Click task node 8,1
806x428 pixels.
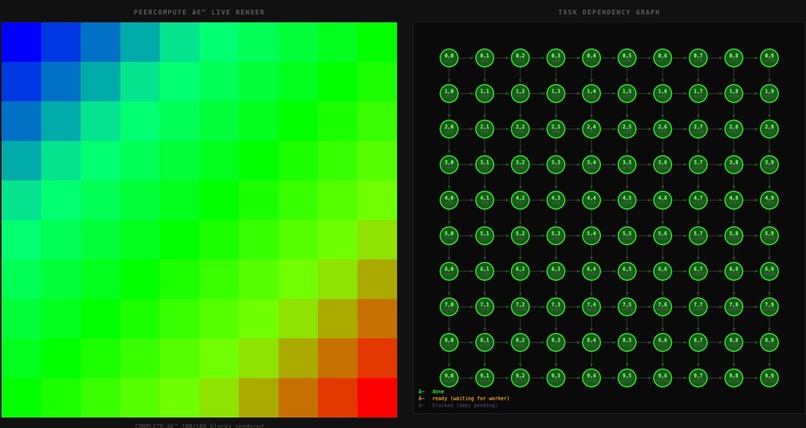click(x=484, y=342)
